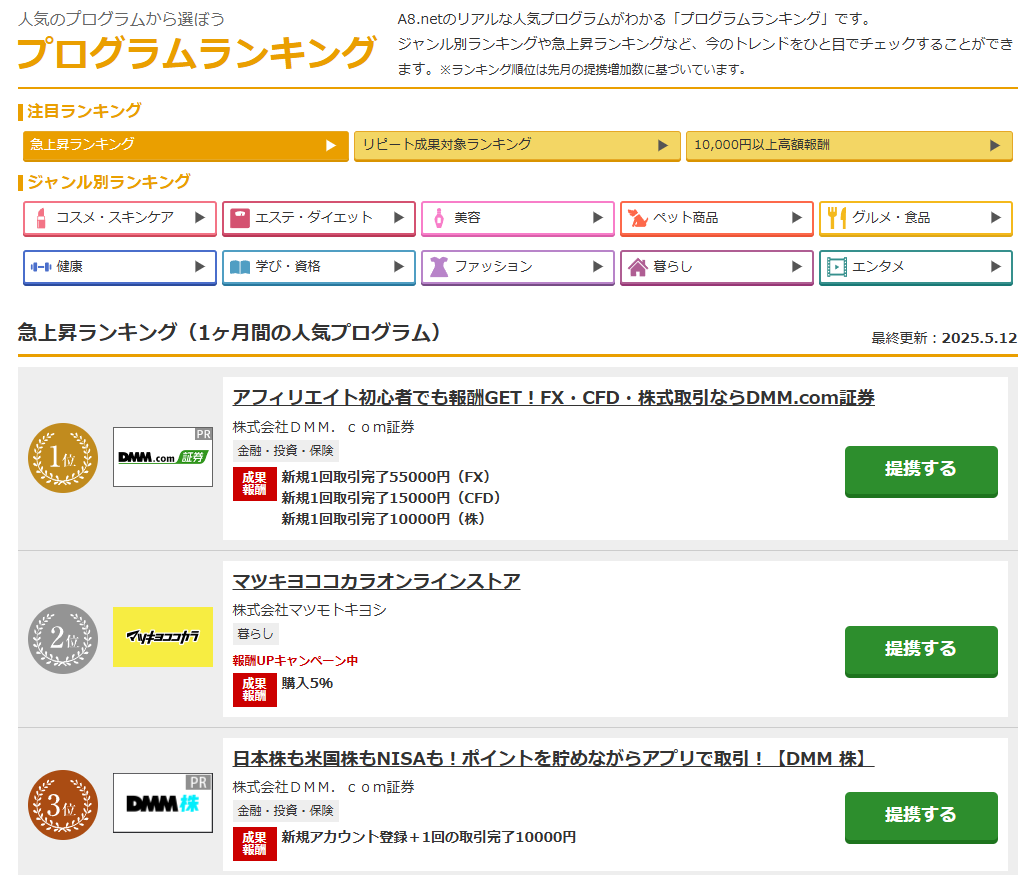
Task: Open the 健康 genre ranking
Action: point(120,267)
